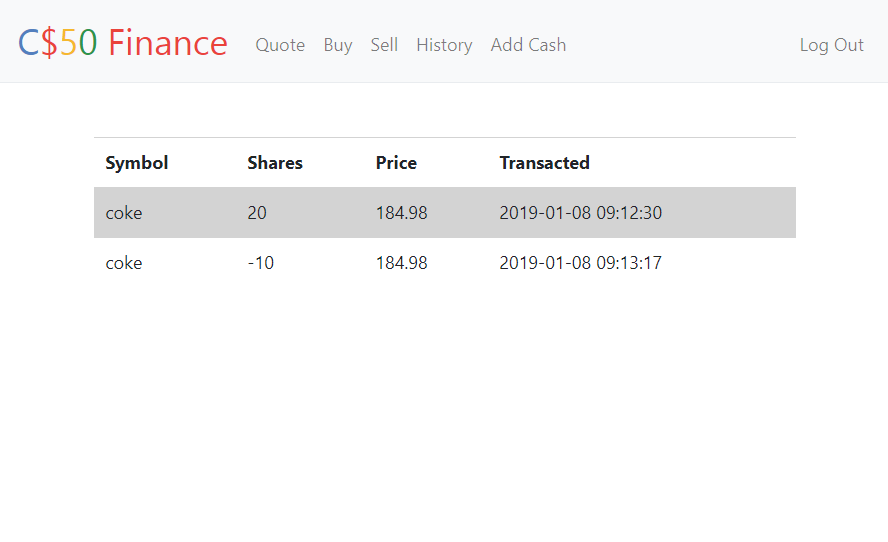Click the 20 shares cell
Image resolution: width=888 pixels, height=542 pixels.
tap(257, 213)
